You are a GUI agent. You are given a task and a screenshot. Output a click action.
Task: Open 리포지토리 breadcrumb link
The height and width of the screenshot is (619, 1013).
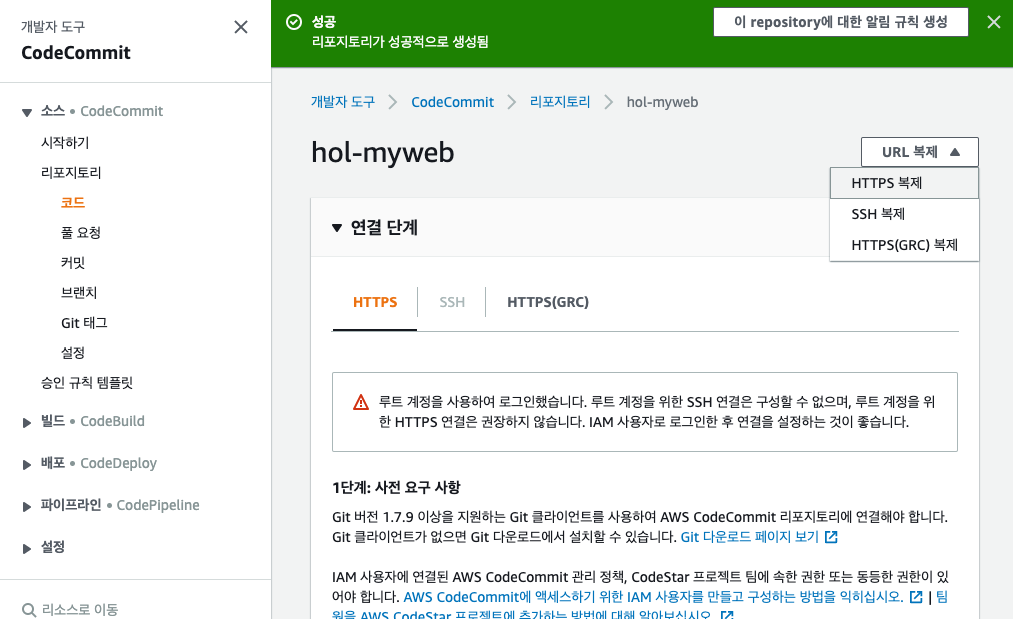click(x=559, y=102)
